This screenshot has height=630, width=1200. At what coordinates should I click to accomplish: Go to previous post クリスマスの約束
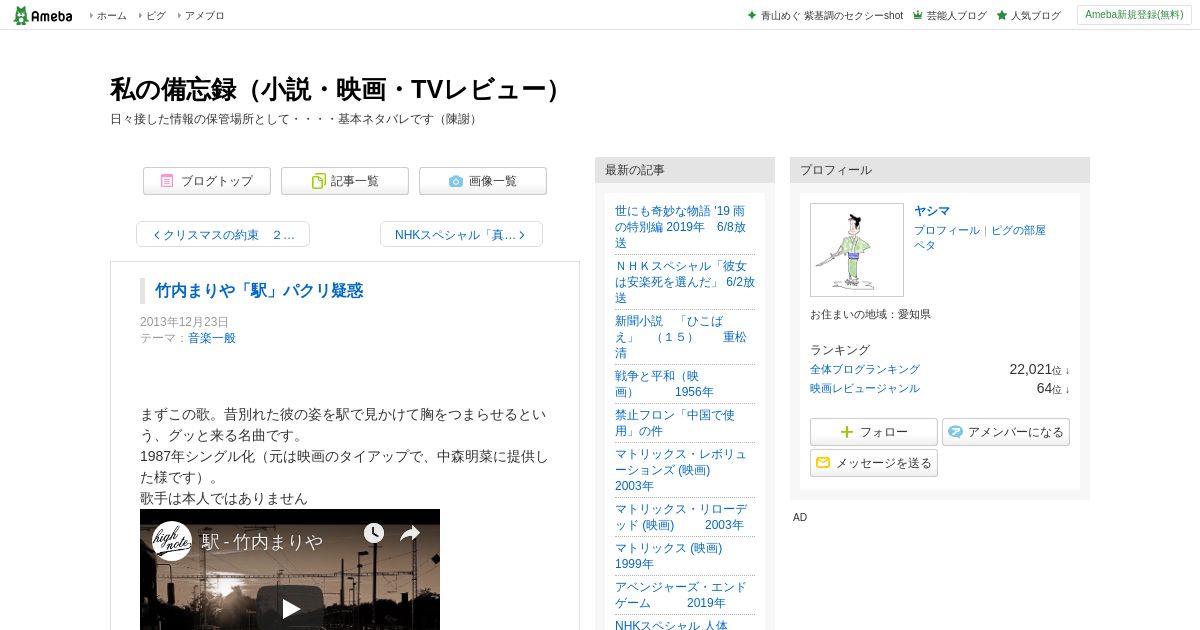(x=223, y=234)
